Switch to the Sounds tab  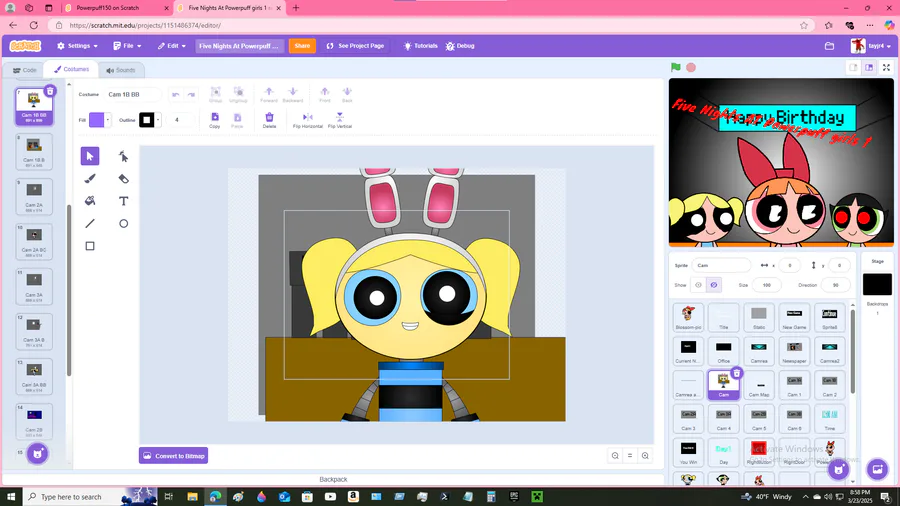(x=121, y=70)
